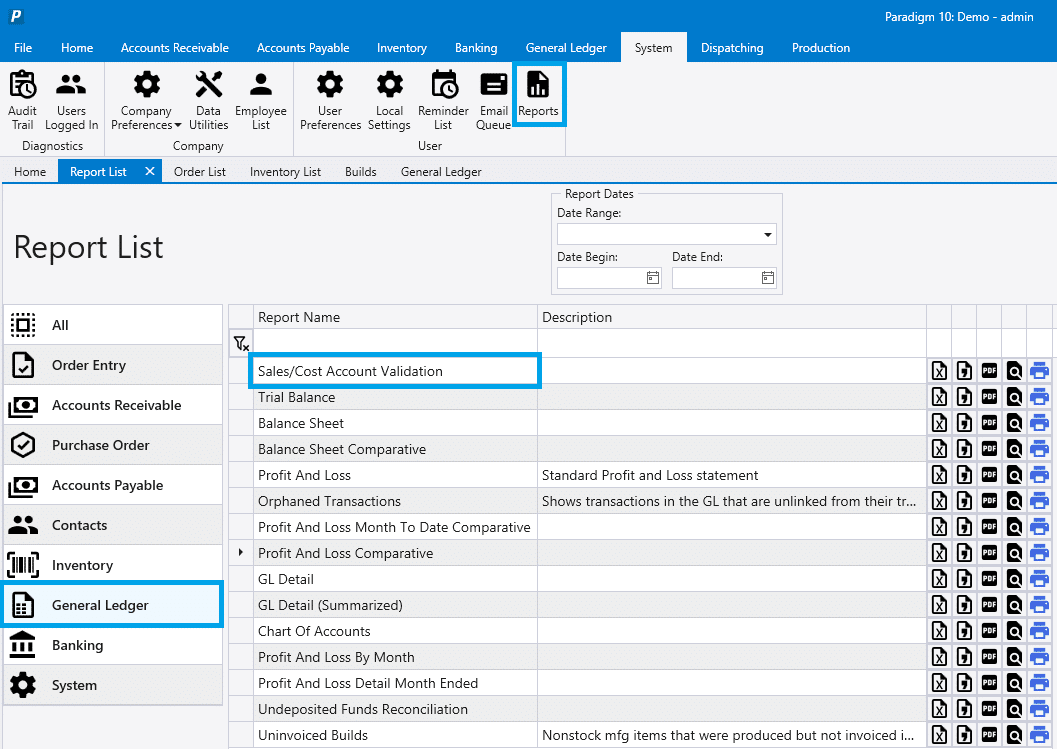Print the Undeposited Funds Reconciliation report
Viewport: 1057px width, 749px height.
1039,709
